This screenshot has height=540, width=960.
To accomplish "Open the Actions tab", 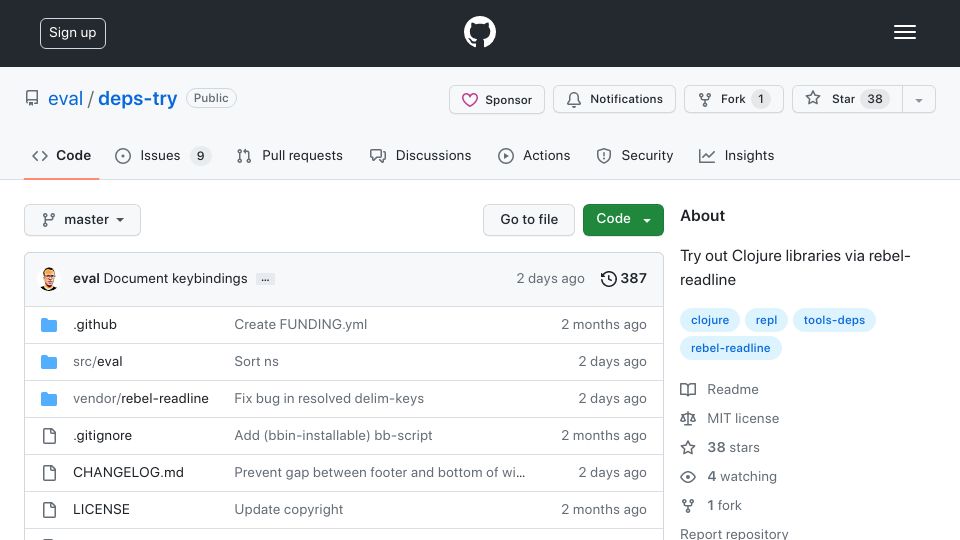I will click(534, 156).
